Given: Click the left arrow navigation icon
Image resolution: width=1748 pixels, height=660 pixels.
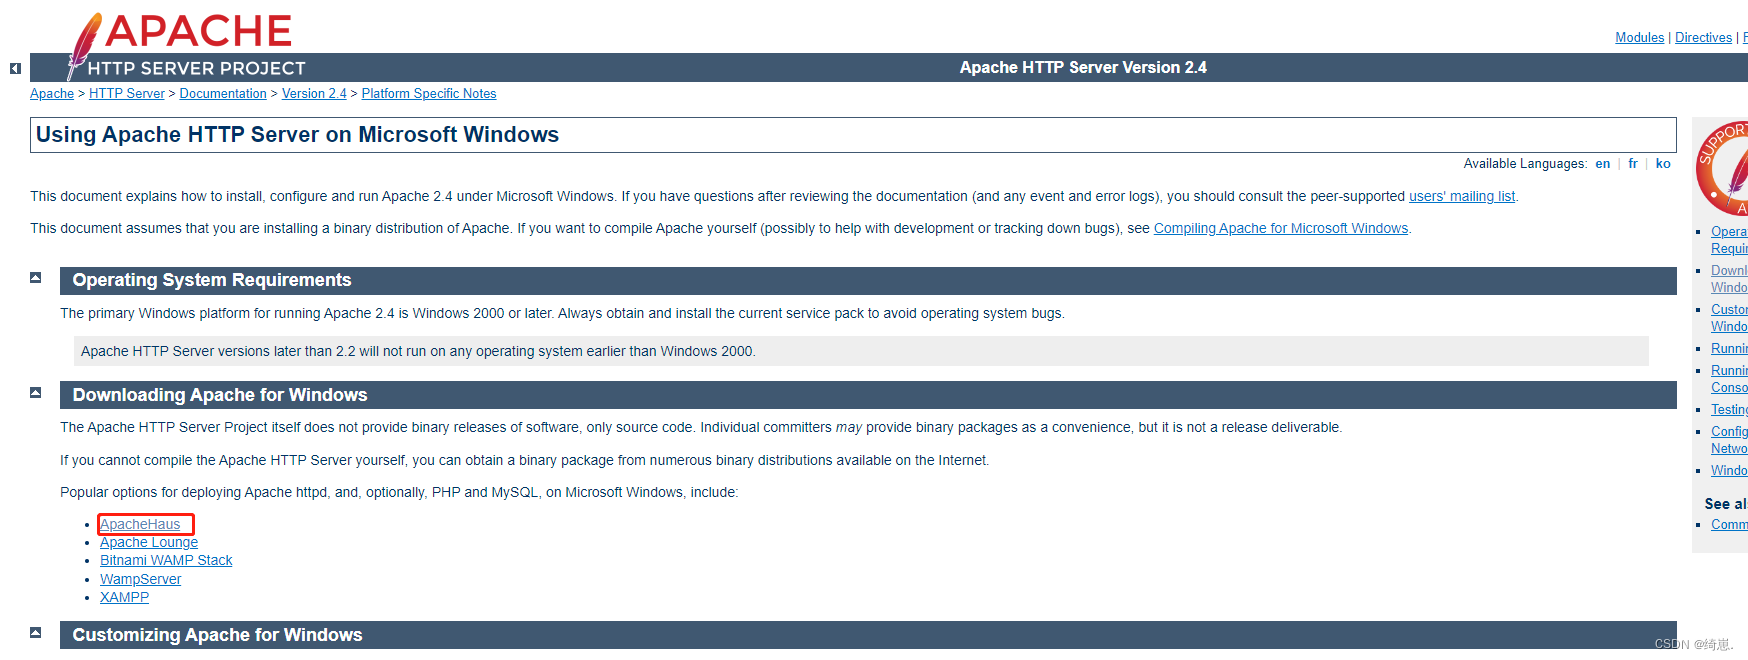Looking at the screenshot, I should pyautogui.click(x=15, y=68).
